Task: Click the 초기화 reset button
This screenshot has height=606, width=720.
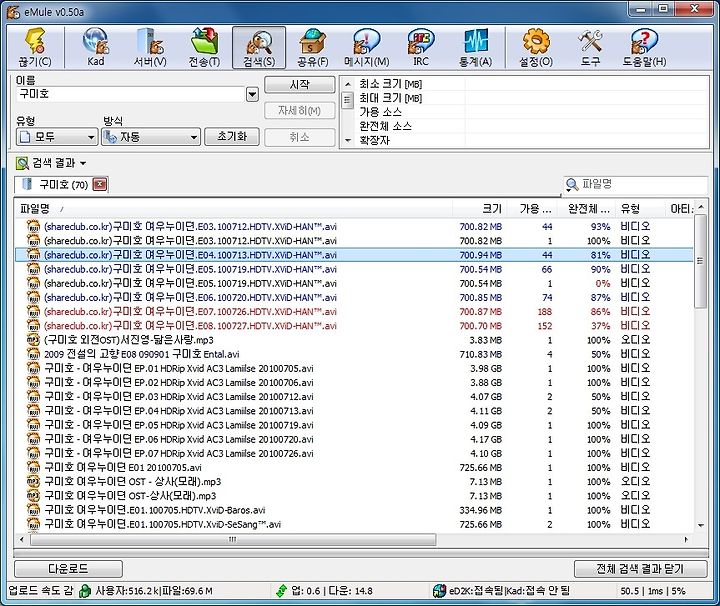Action: 232,137
